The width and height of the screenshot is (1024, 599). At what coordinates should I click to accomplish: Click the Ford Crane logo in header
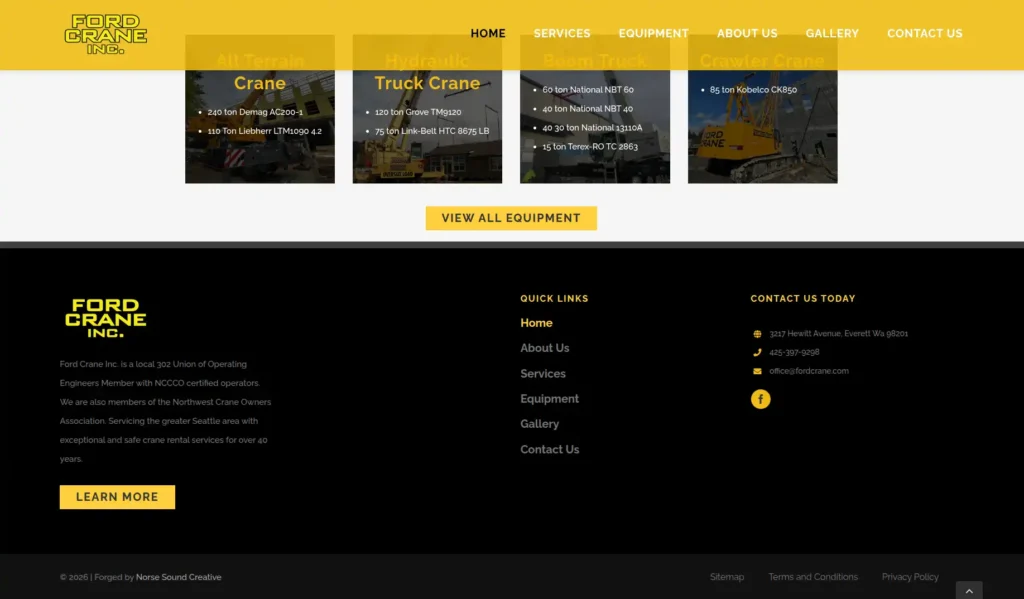coord(106,34)
